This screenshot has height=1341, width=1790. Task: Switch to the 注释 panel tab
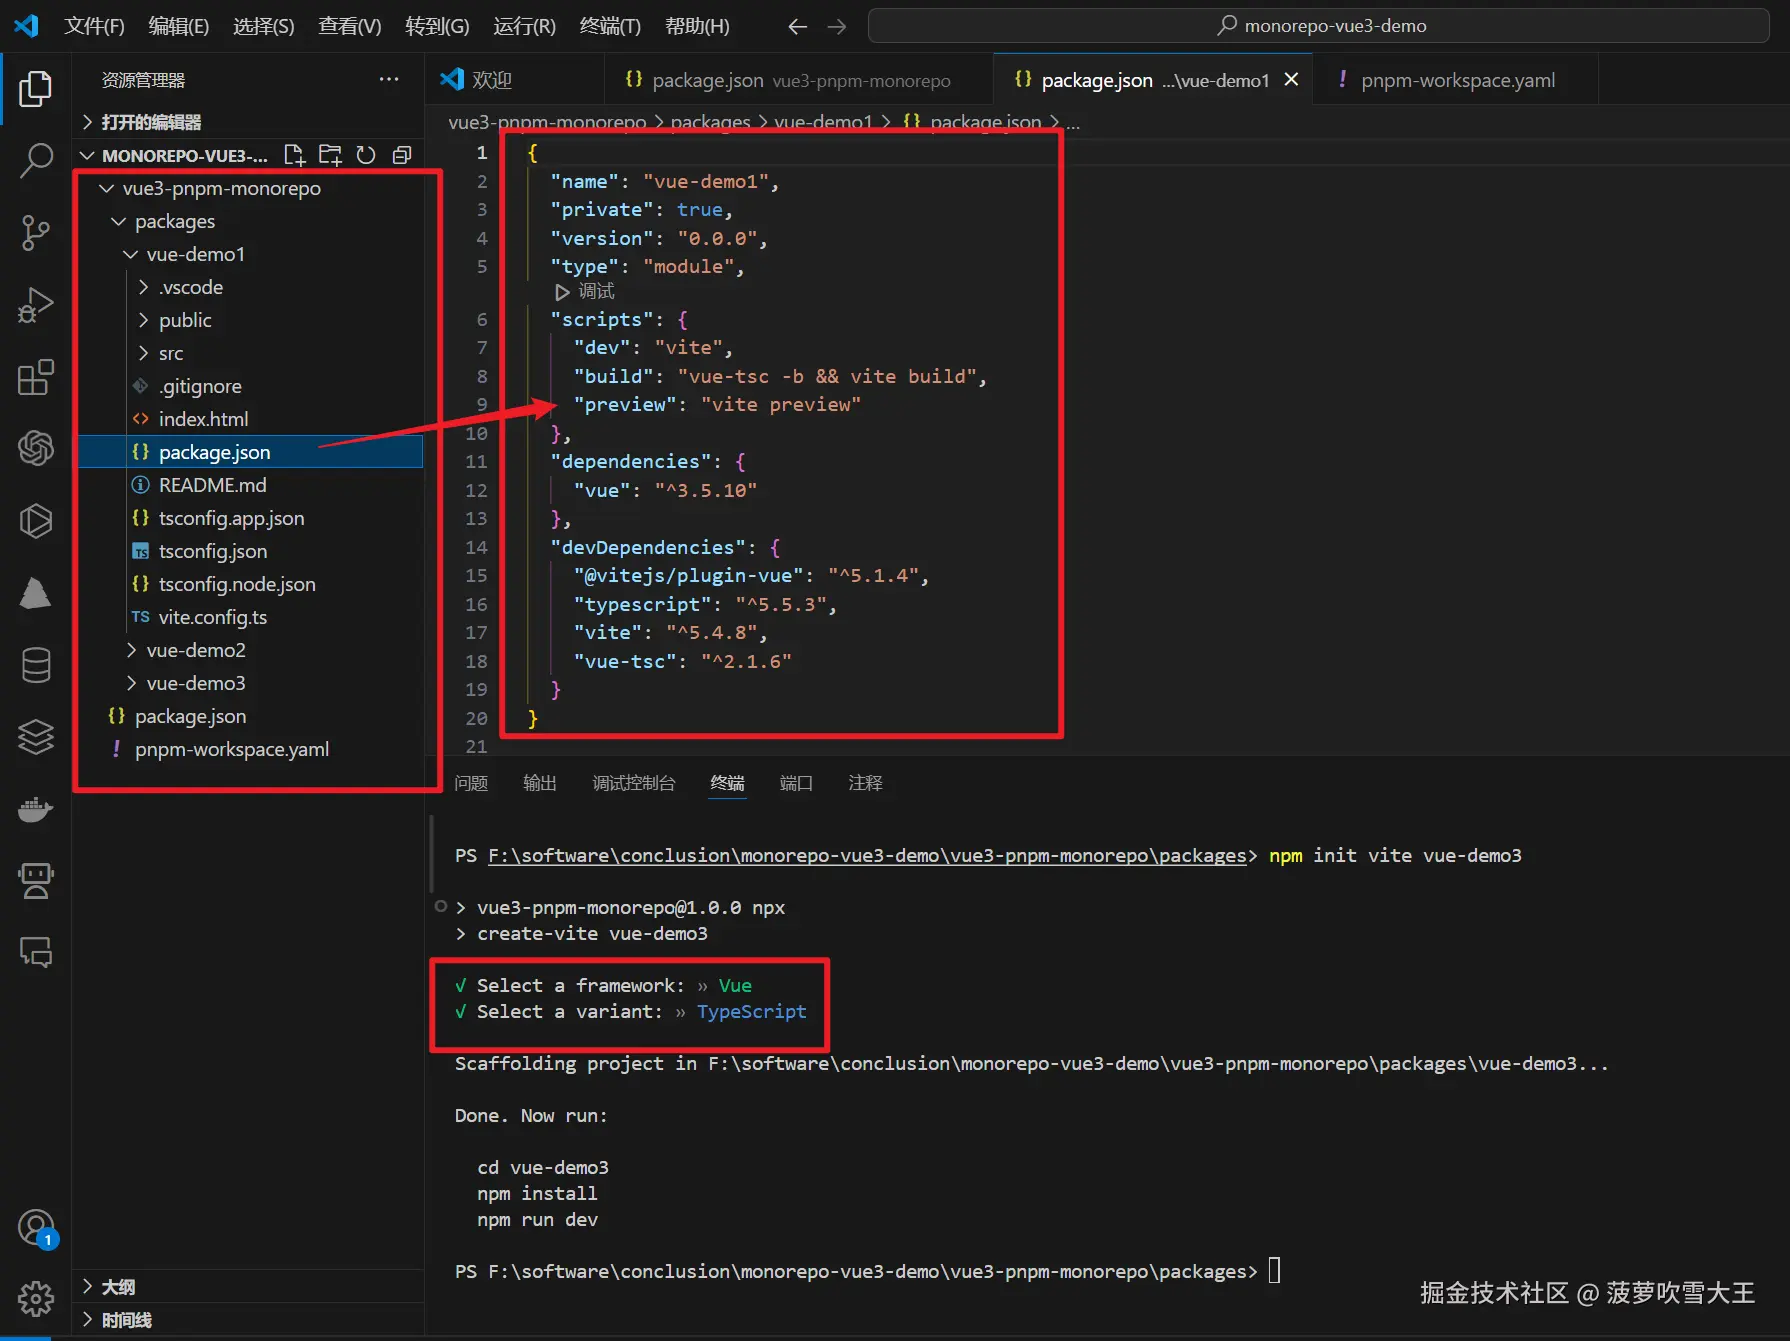865,783
